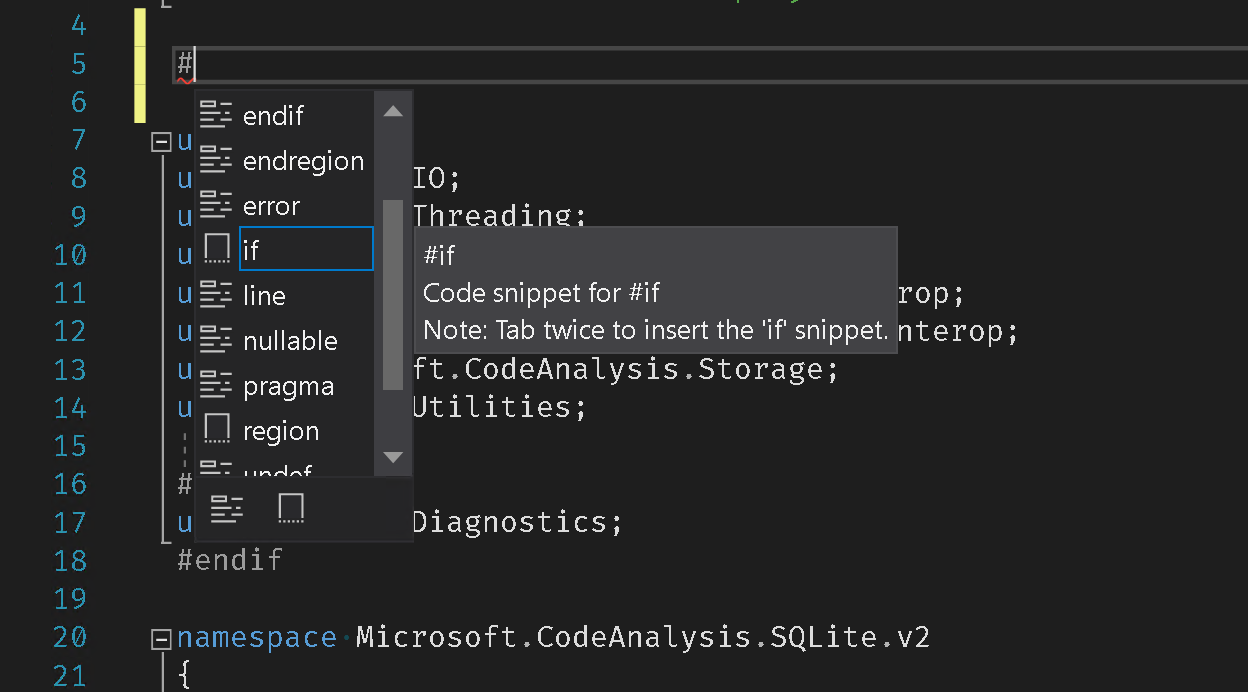
Task: Toggle the keywords filter at the completion list bottom
Action: (x=227, y=508)
